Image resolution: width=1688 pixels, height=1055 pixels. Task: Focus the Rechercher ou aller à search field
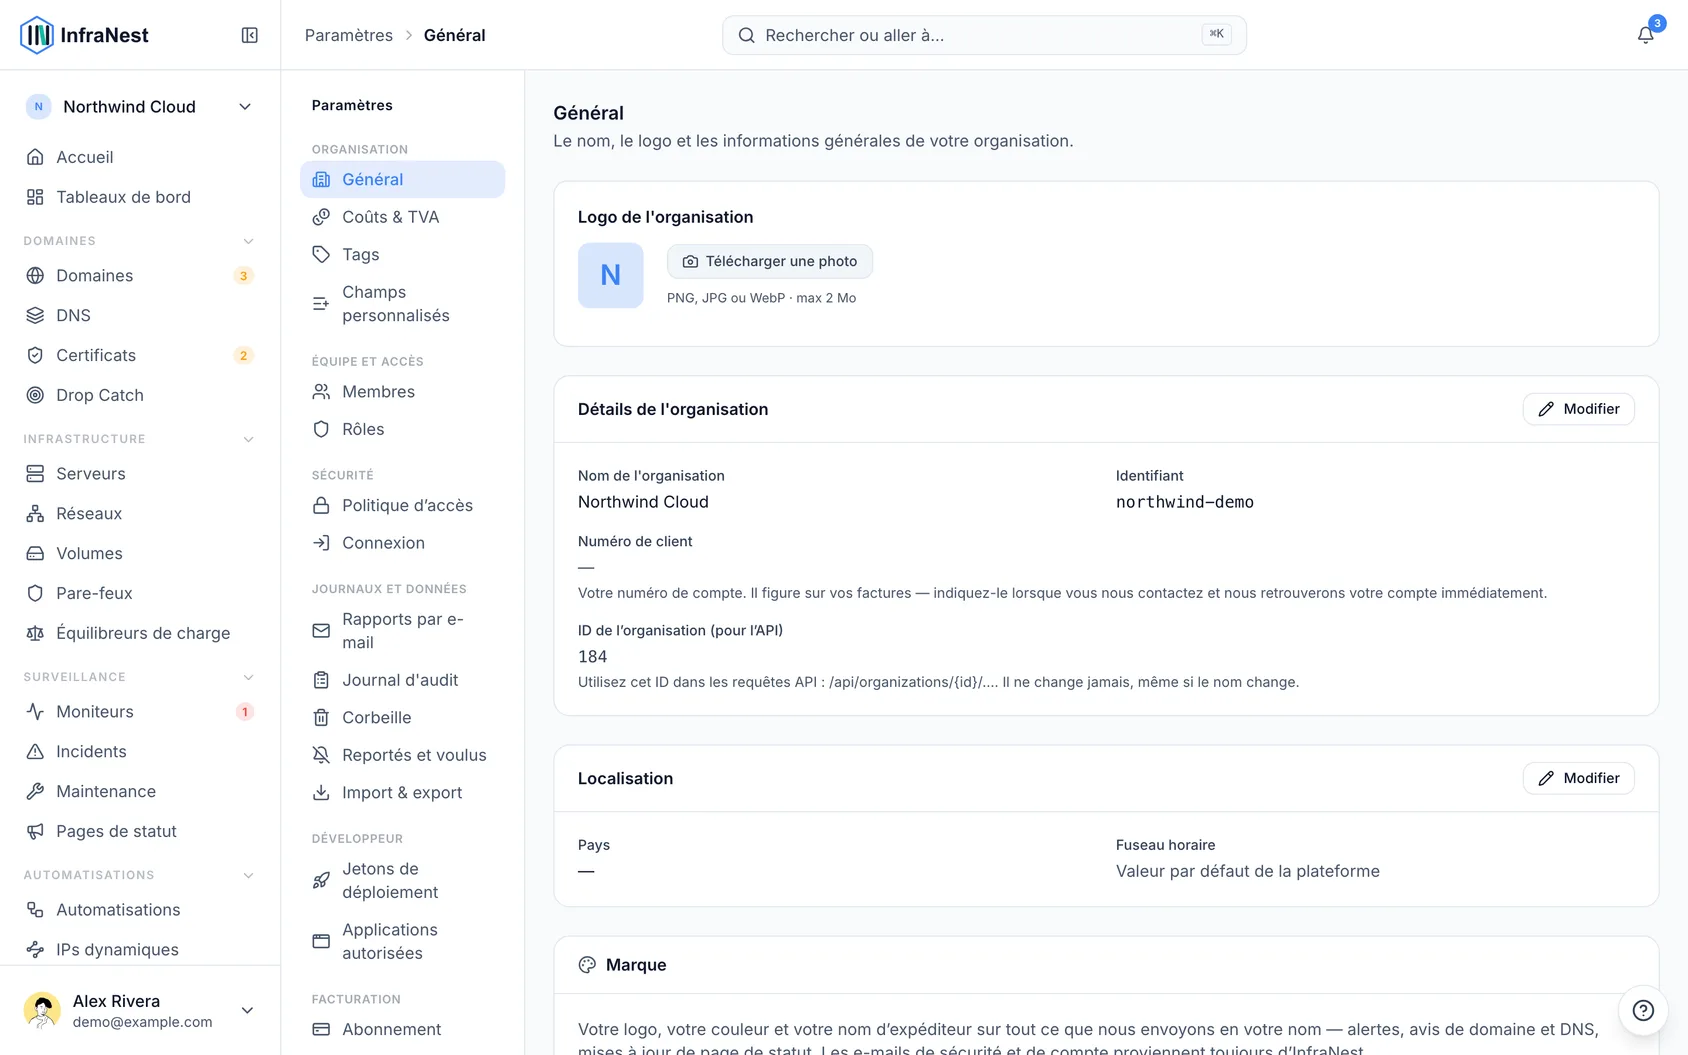(984, 35)
